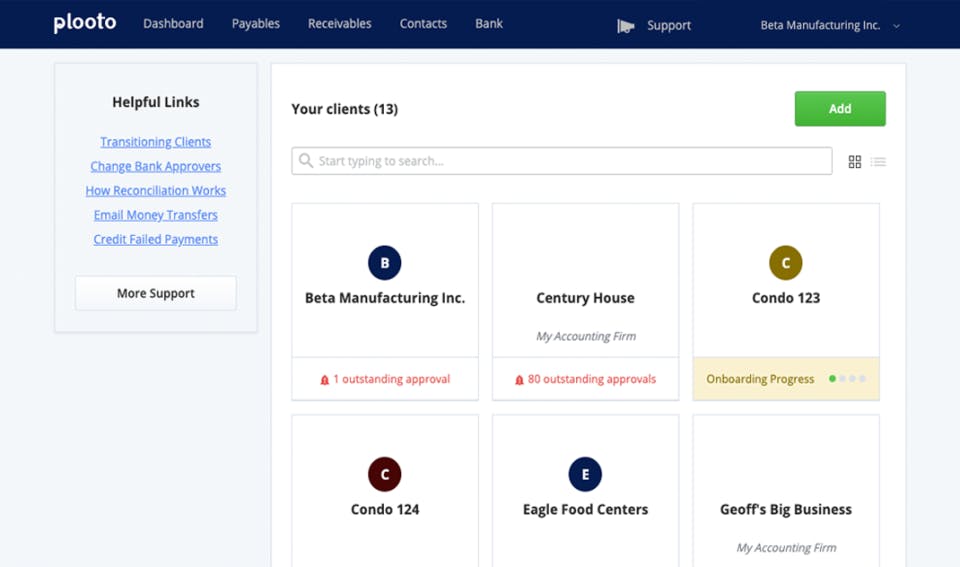Open the Payables menu
The width and height of the screenshot is (960, 567).
(255, 23)
